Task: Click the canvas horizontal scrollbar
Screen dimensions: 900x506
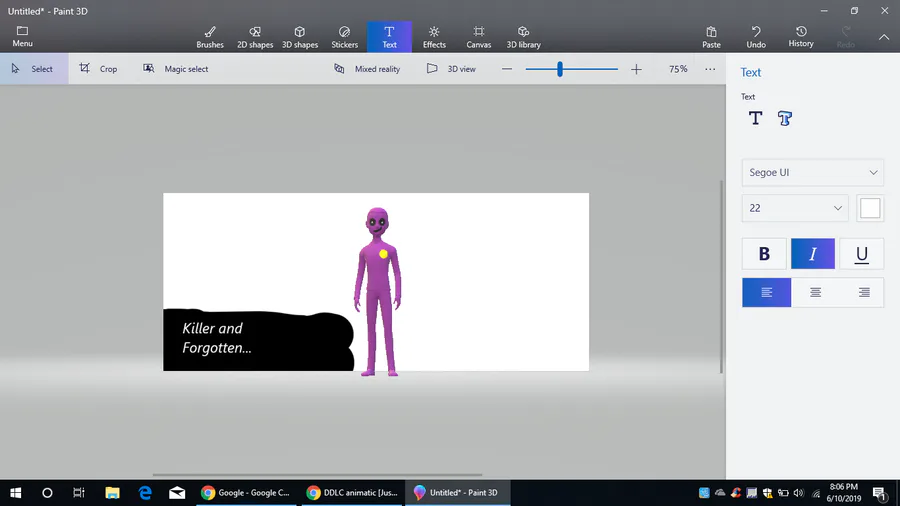Action: pos(317,474)
